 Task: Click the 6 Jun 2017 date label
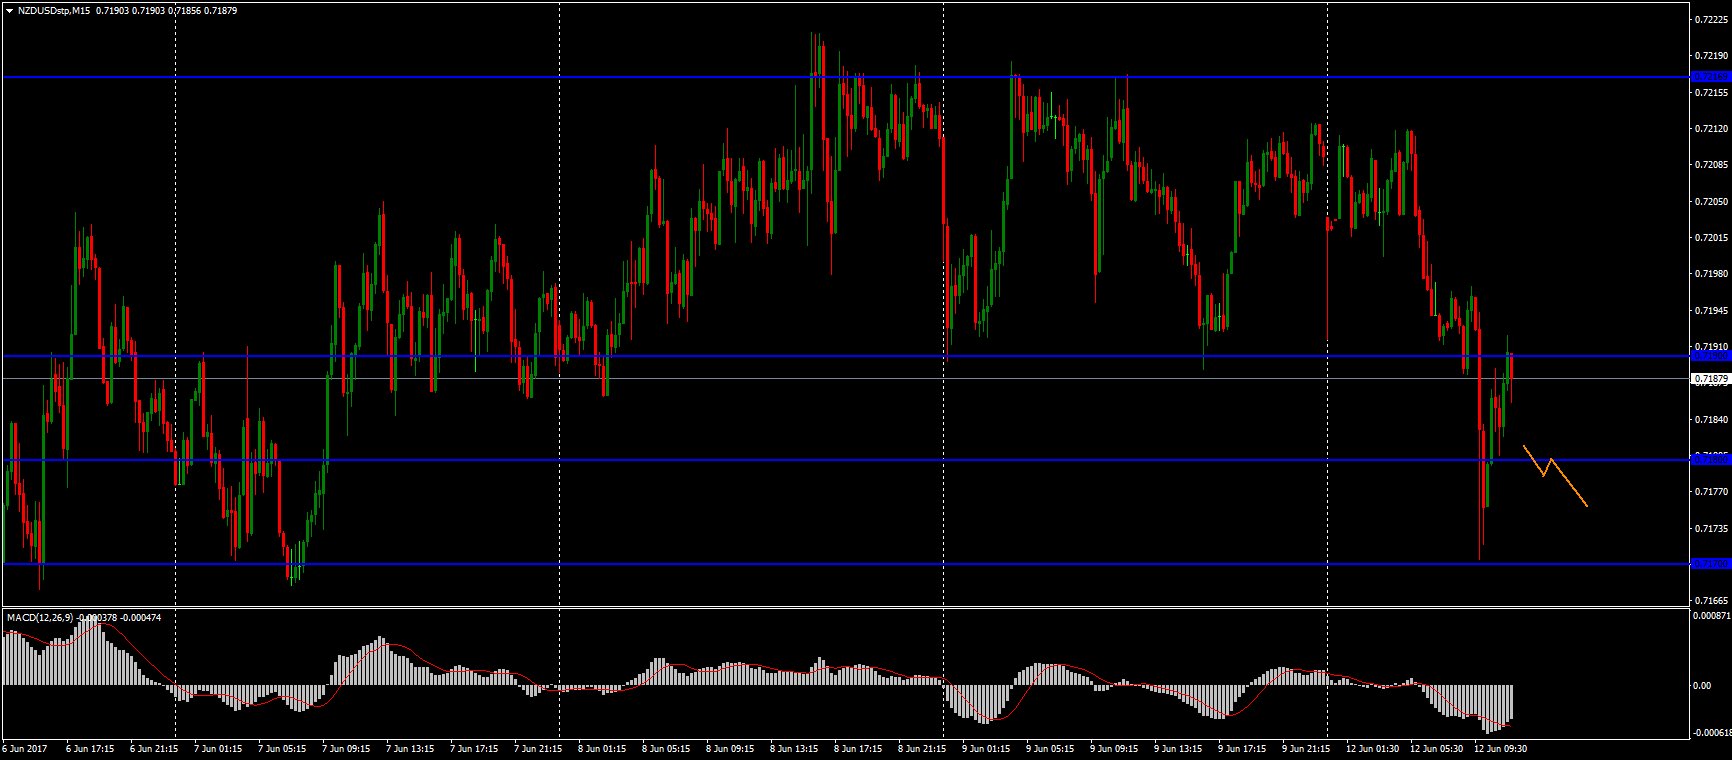pos(26,748)
